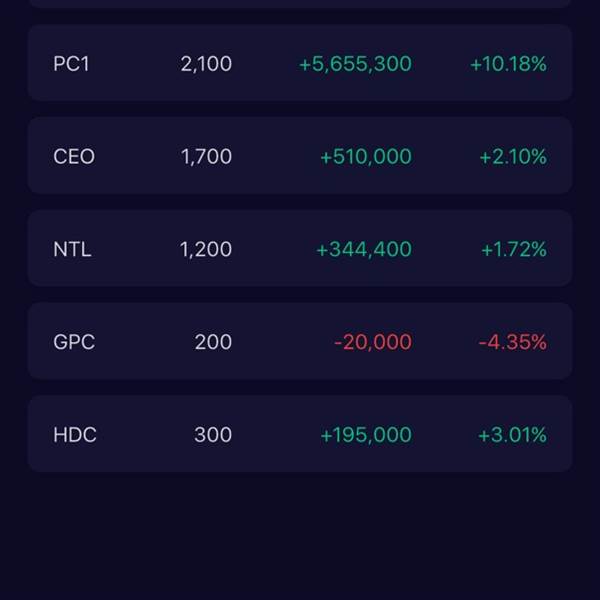The width and height of the screenshot is (600, 600).
Task: Select the NTL ticker label
Action: [72, 249]
